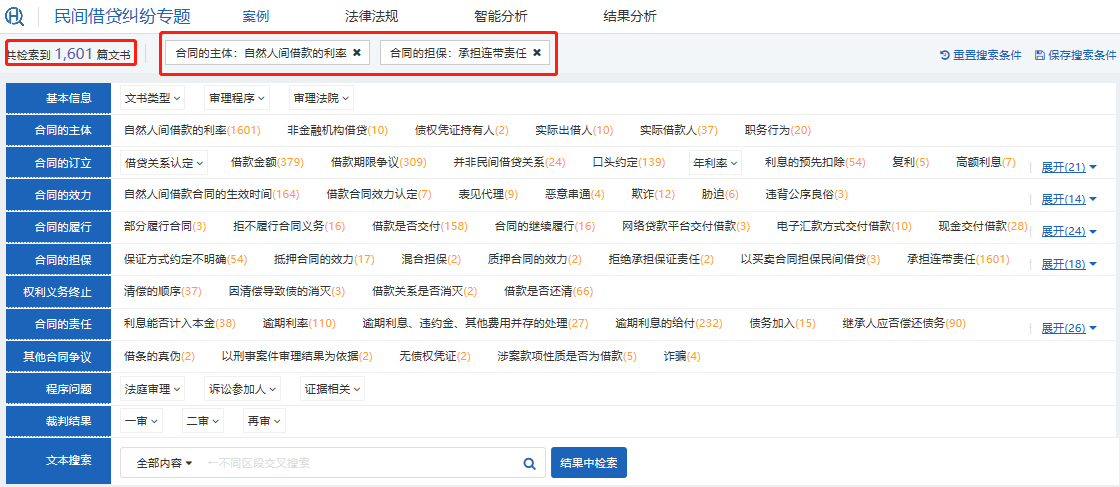Click the 保存搜索条件 save icon
This screenshot has height=487, width=1120.
[1040, 55]
